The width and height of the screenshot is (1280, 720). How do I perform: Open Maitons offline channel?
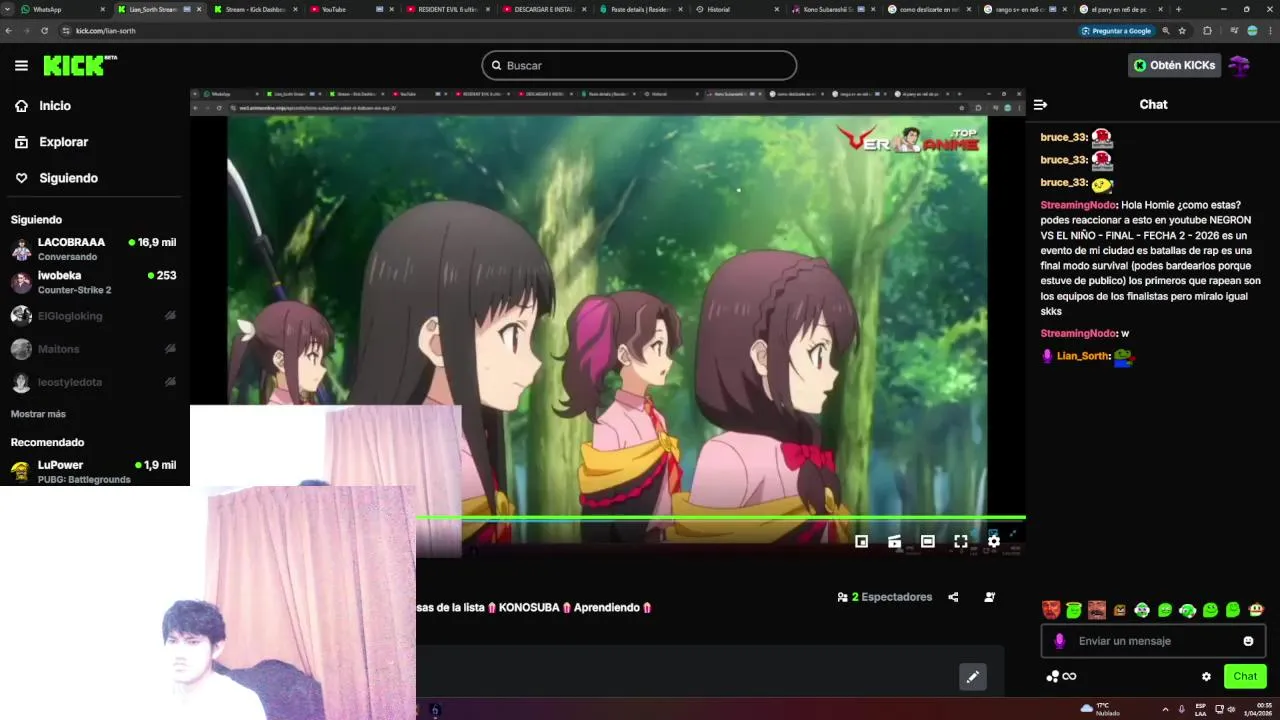93,349
